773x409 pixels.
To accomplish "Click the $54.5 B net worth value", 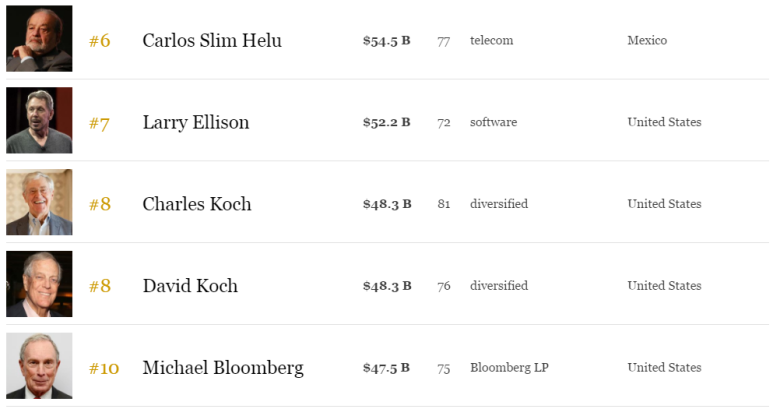I will point(386,41).
